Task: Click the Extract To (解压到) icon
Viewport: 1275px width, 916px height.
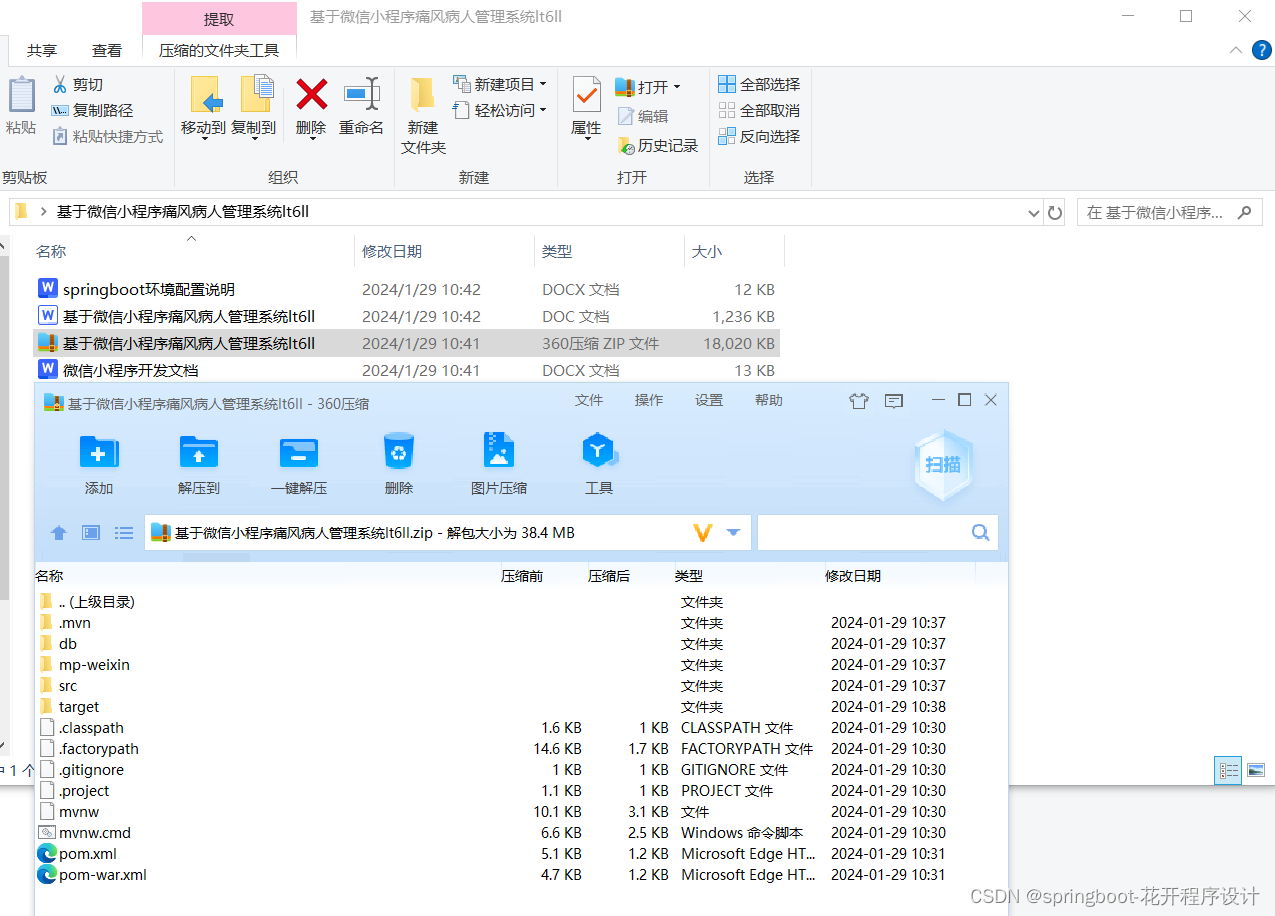Action: pyautogui.click(x=199, y=464)
